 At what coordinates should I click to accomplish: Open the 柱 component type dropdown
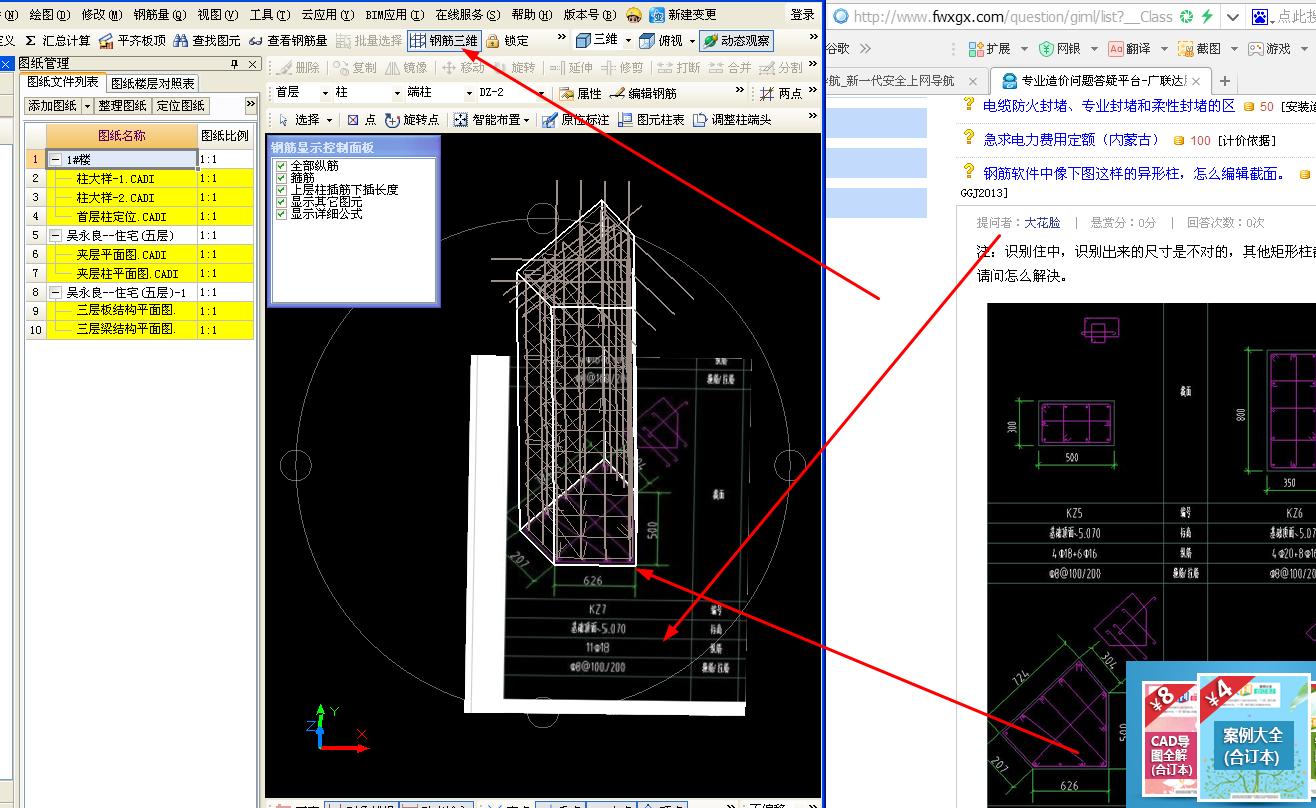point(397,93)
